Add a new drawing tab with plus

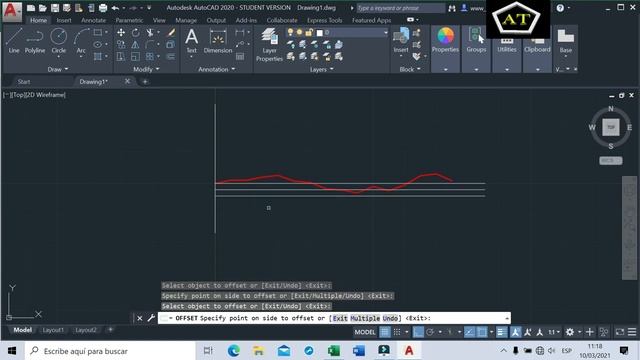click(x=145, y=82)
